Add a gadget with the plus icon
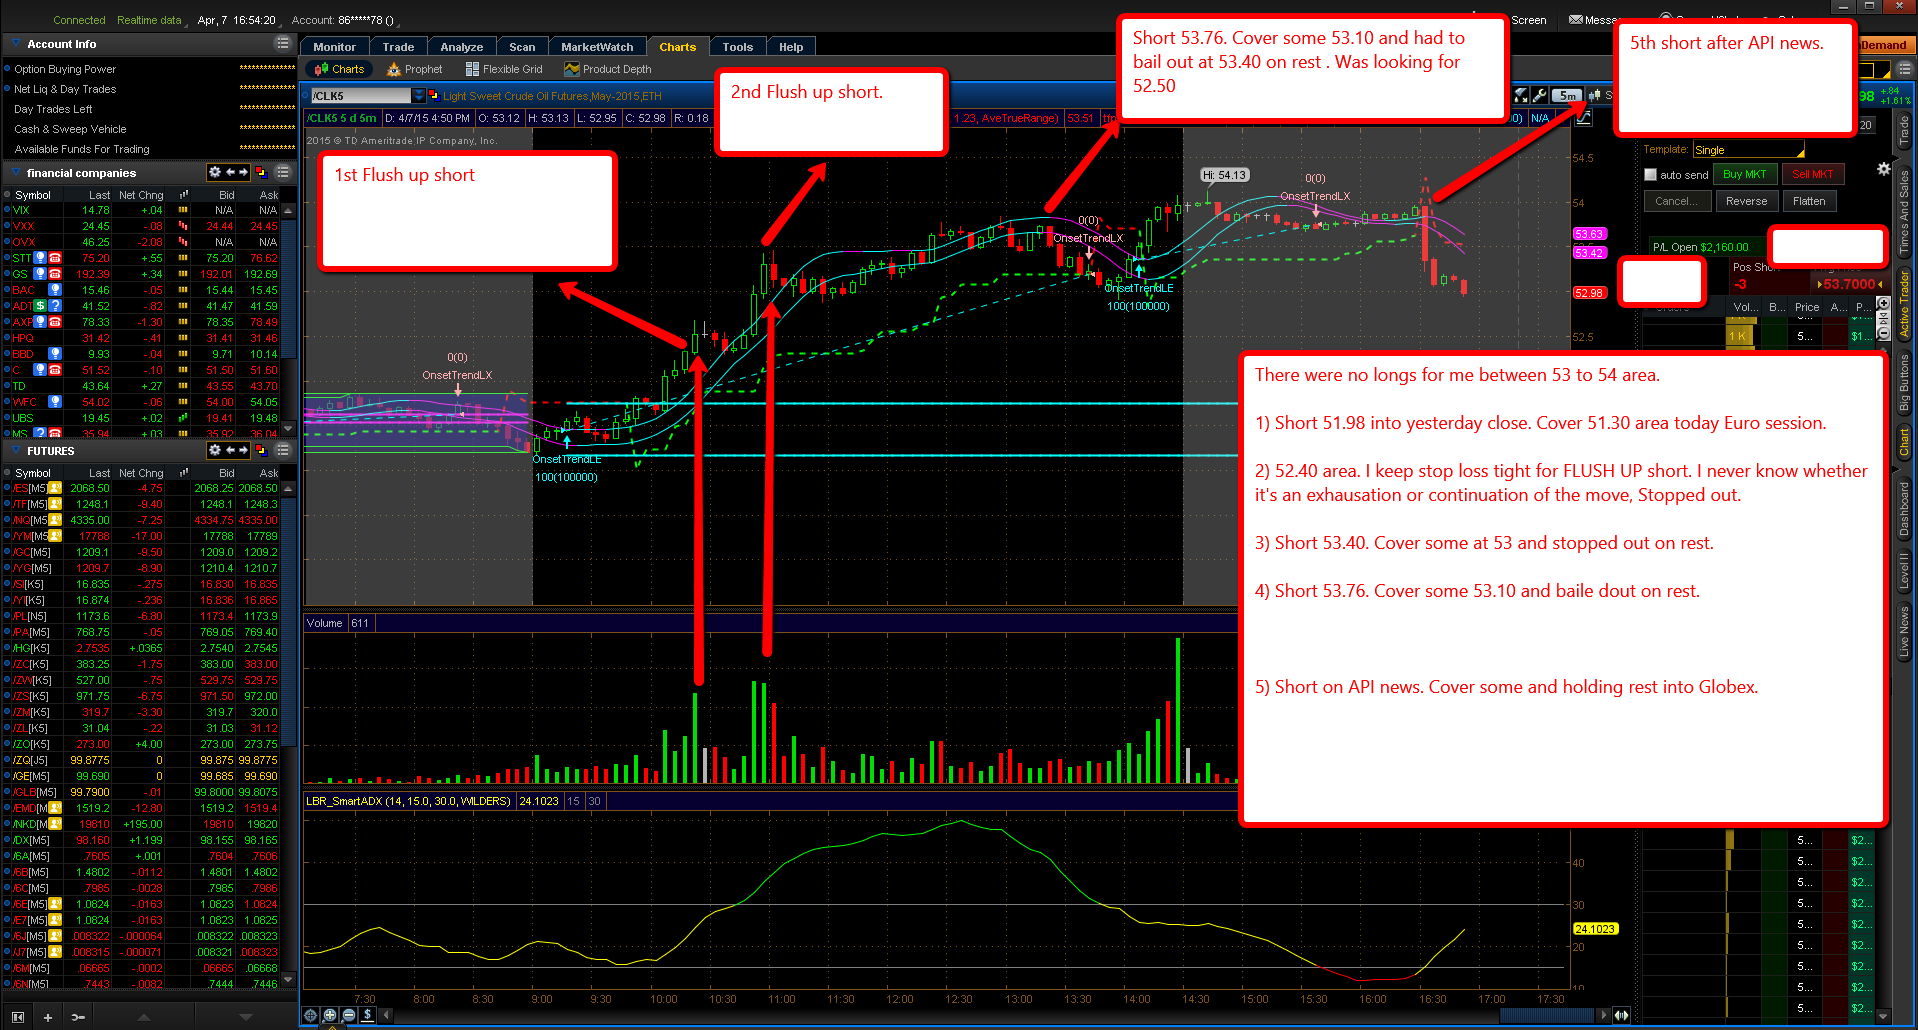Screen dimensions: 1918x1030 [47, 1017]
